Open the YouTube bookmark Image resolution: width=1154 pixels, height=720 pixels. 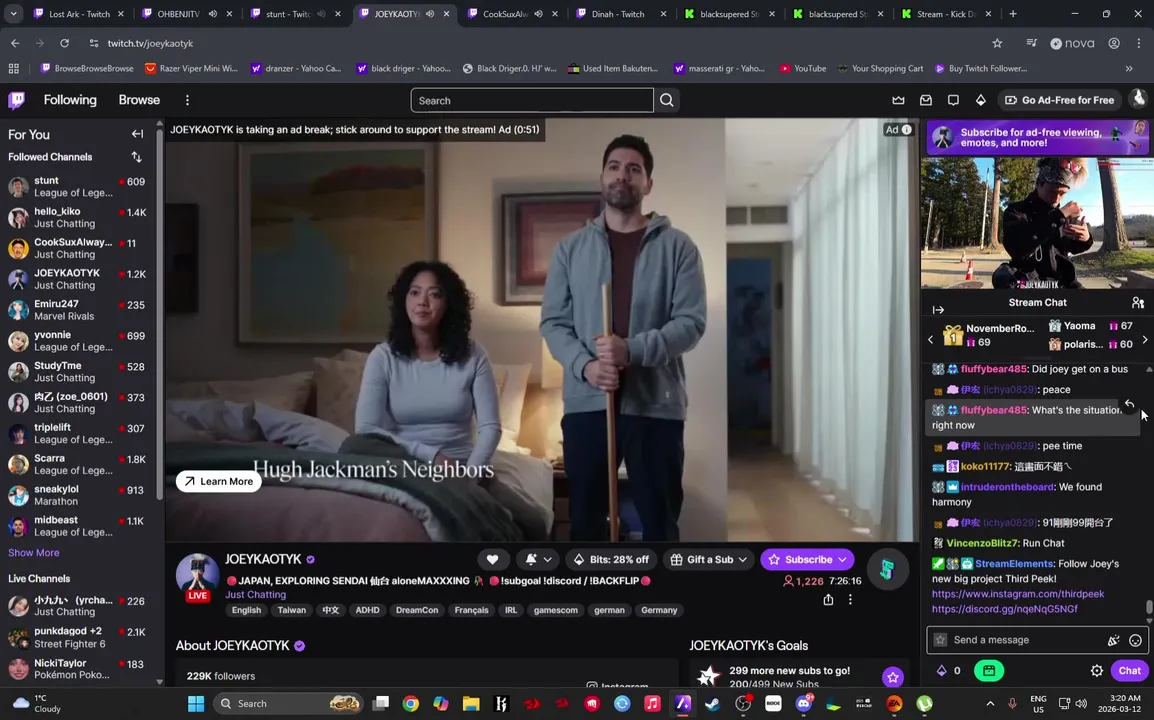pyautogui.click(x=803, y=68)
